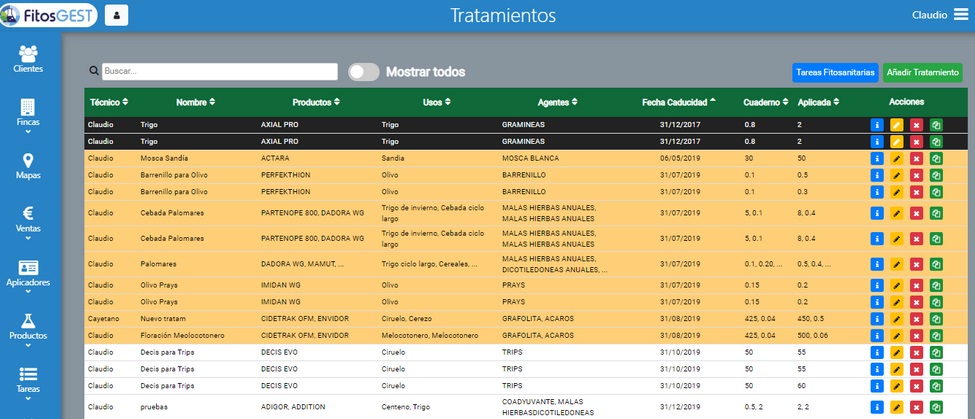This screenshot has width=975, height=419.
Task: Click the Acciones column header
Action: click(906, 102)
